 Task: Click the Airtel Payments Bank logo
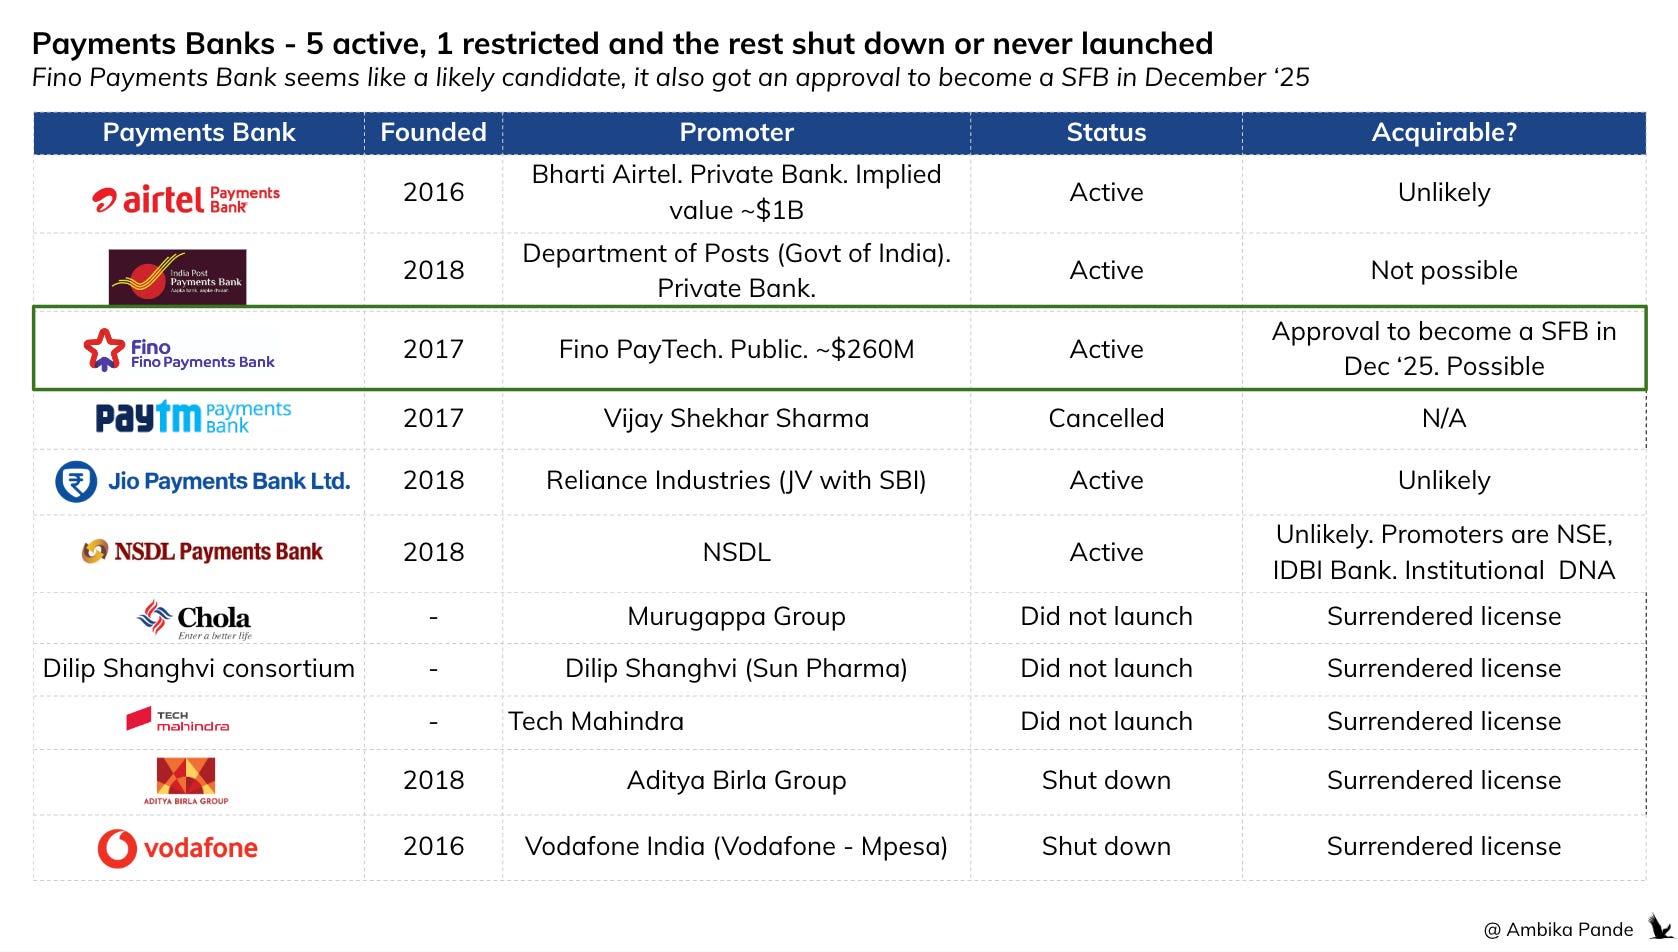[x=186, y=200]
